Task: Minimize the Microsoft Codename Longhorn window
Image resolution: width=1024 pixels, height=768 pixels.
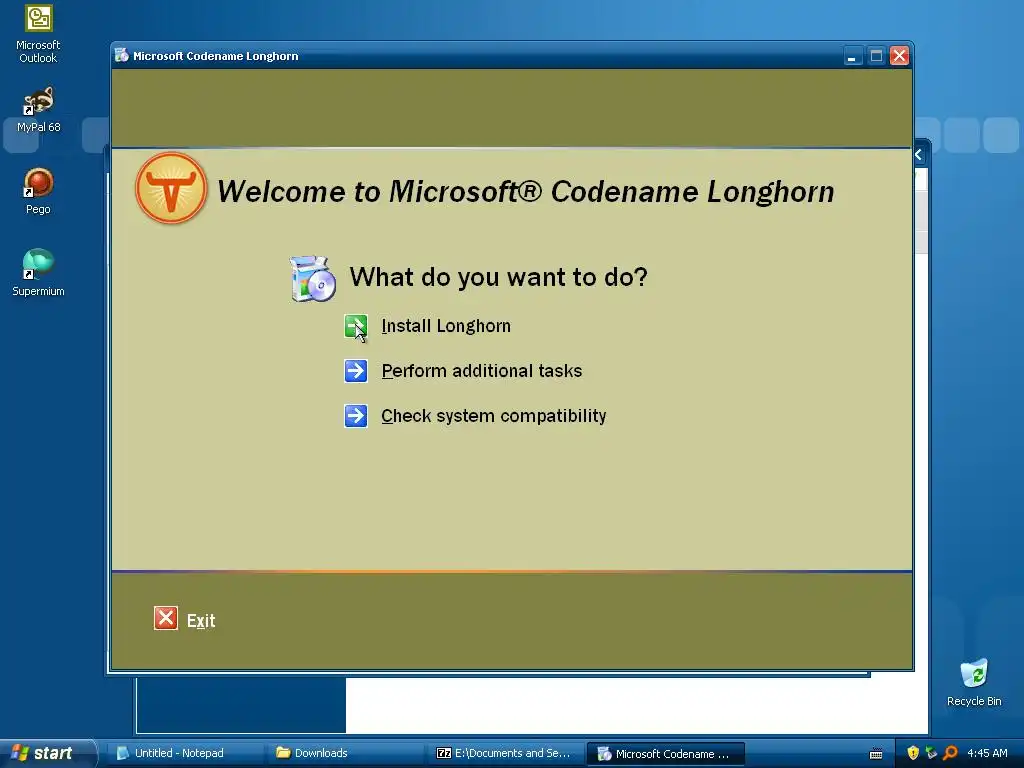Action: pos(852,56)
